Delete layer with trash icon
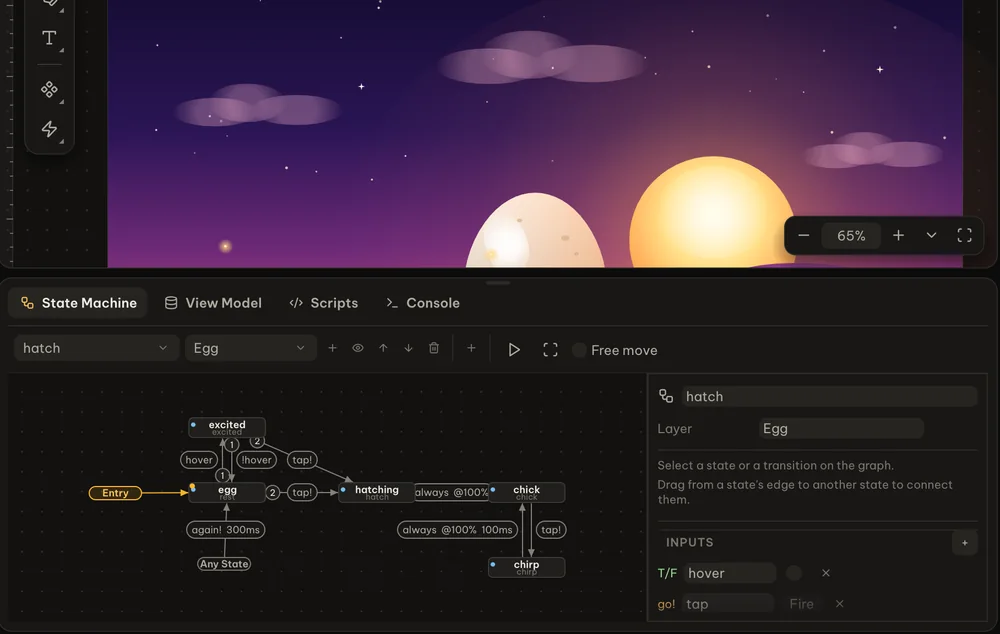 (434, 348)
